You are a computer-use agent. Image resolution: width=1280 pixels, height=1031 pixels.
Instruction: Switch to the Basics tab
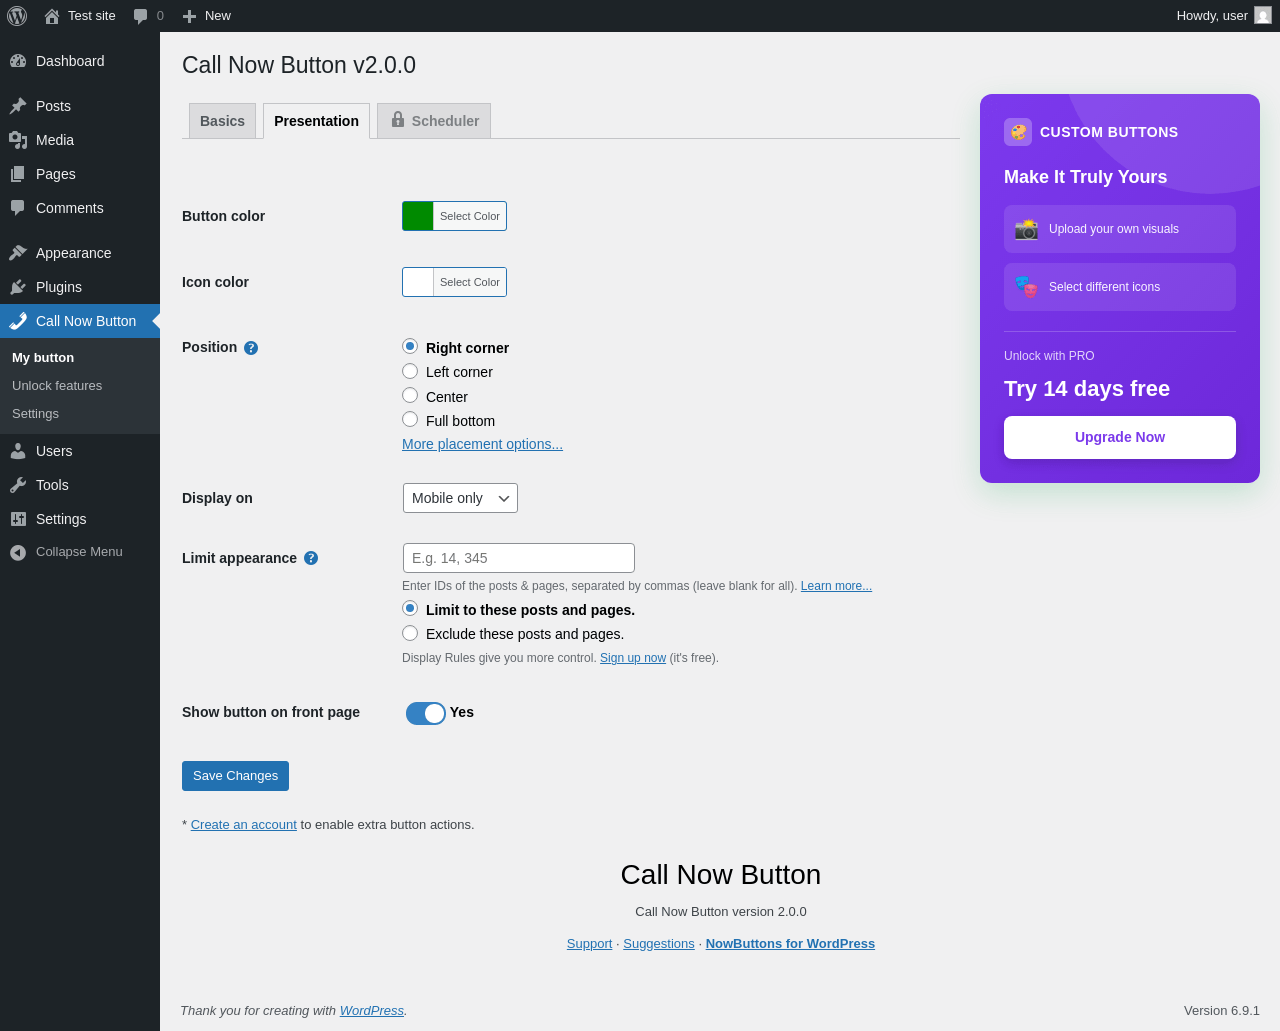pyautogui.click(x=222, y=121)
